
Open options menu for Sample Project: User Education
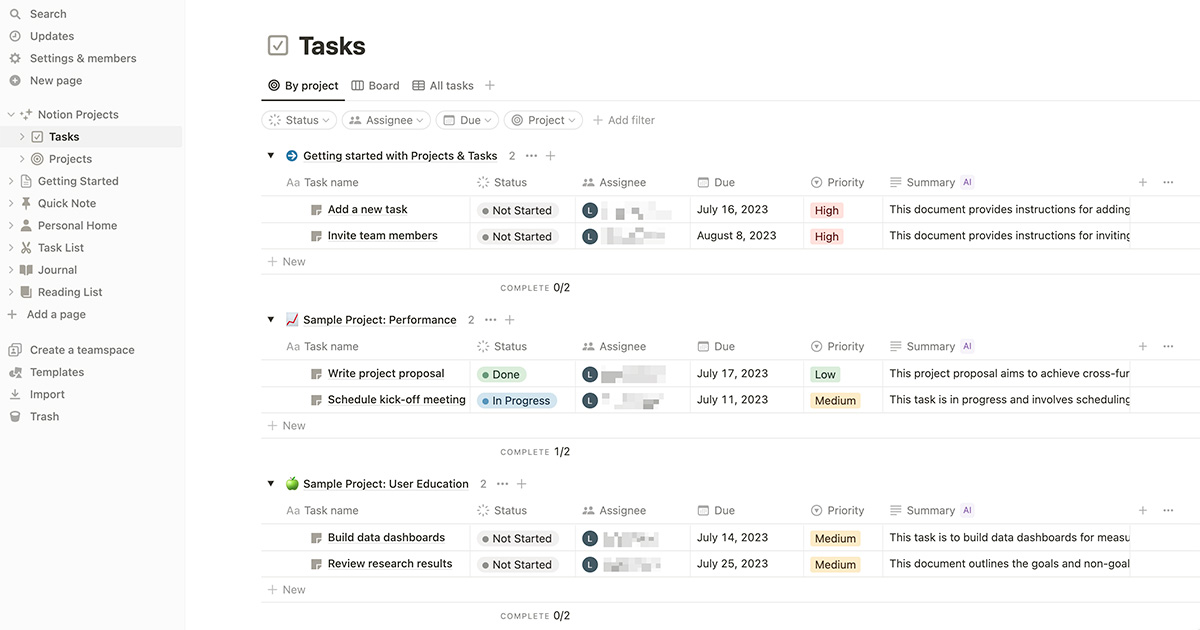502,484
